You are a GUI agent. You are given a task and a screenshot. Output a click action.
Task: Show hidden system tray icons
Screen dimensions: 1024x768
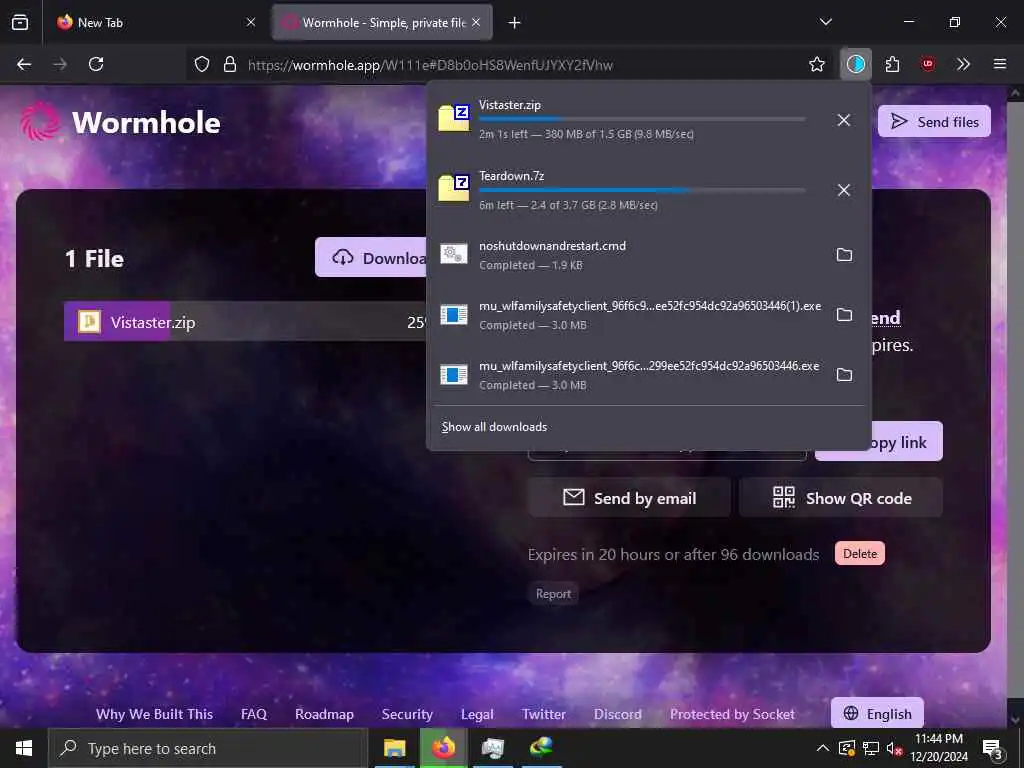pyautogui.click(x=823, y=748)
